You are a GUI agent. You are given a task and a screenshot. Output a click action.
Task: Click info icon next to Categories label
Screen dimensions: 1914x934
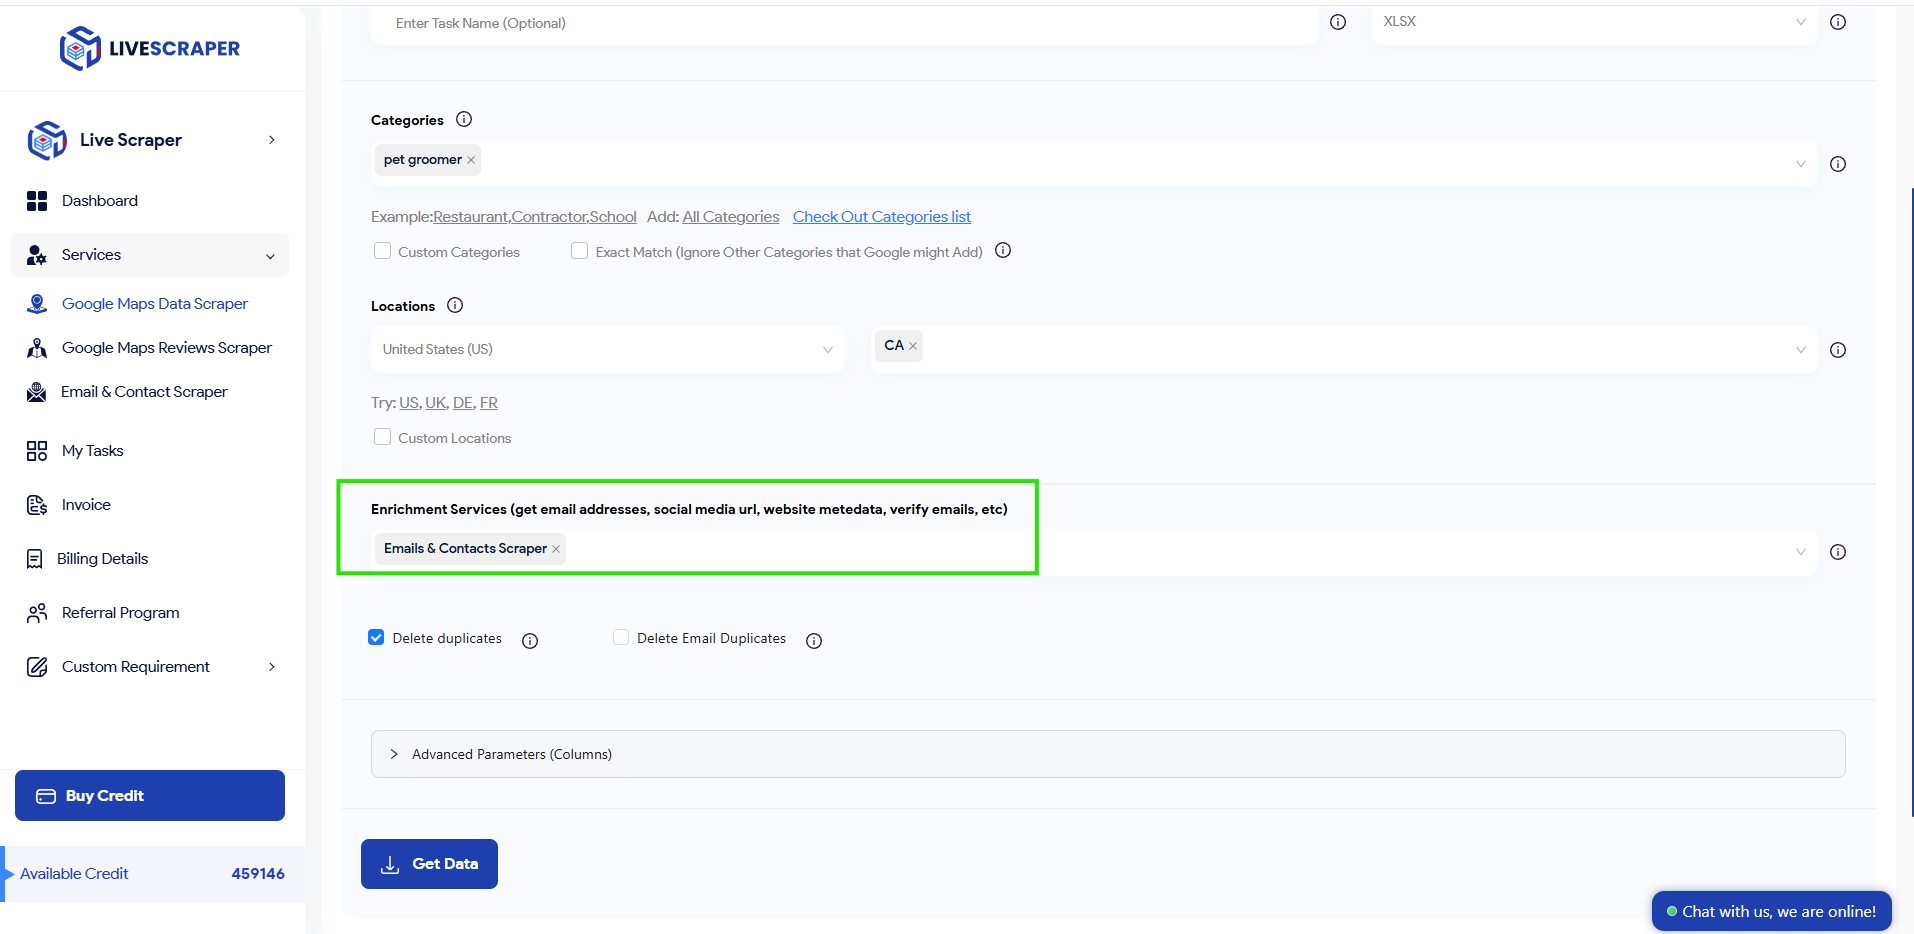coord(464,119)
